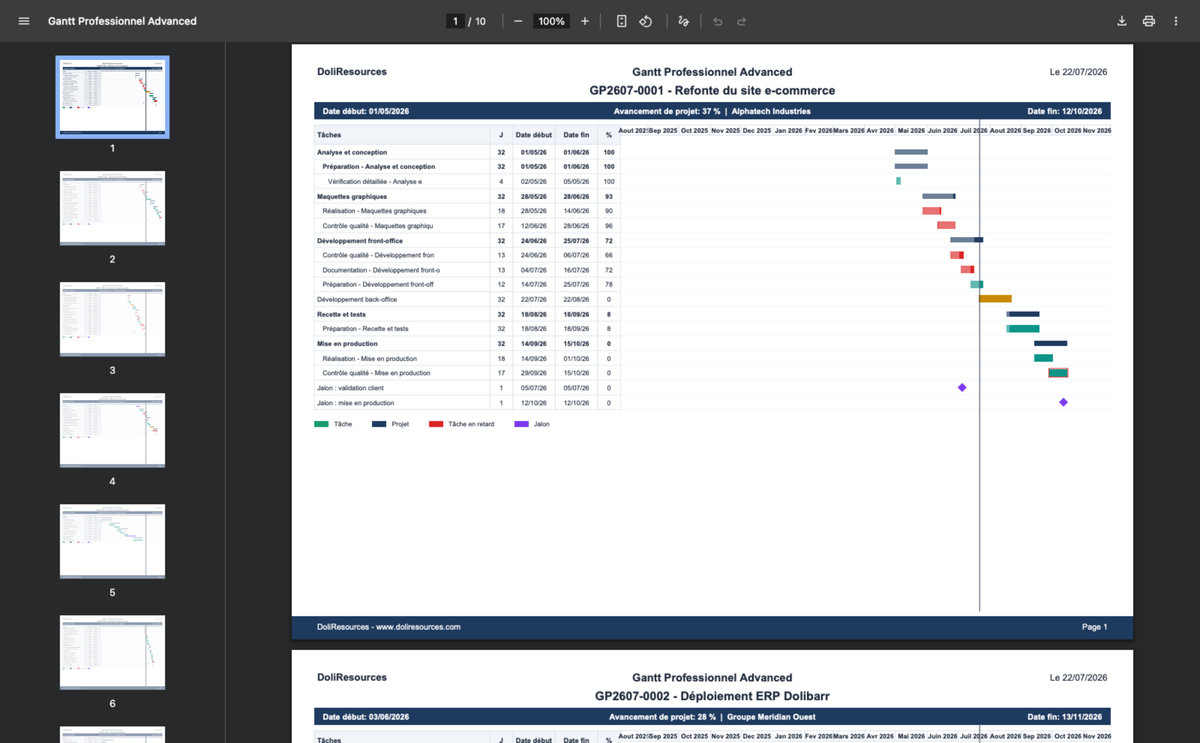
Task: Zoom in with the plus icon
Action: [585, 21]
